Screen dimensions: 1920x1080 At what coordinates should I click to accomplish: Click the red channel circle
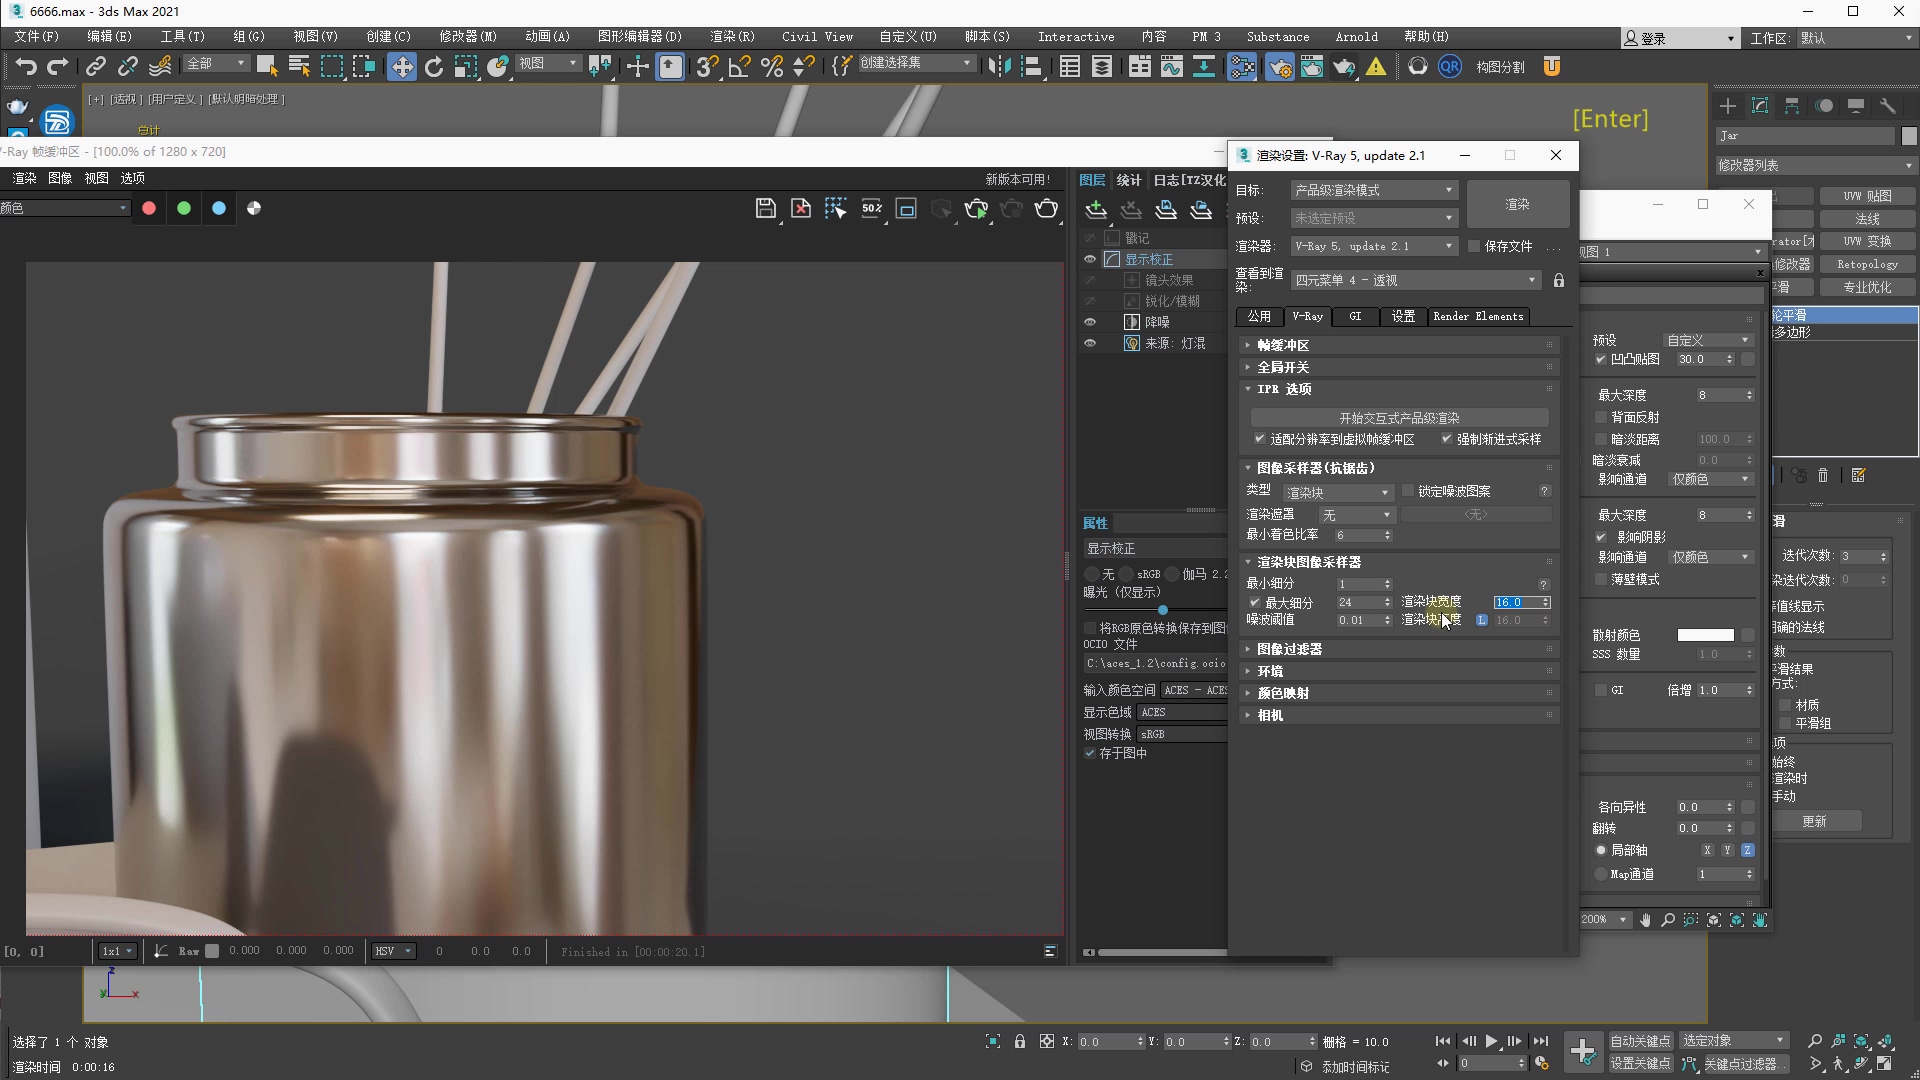point(149,208)
